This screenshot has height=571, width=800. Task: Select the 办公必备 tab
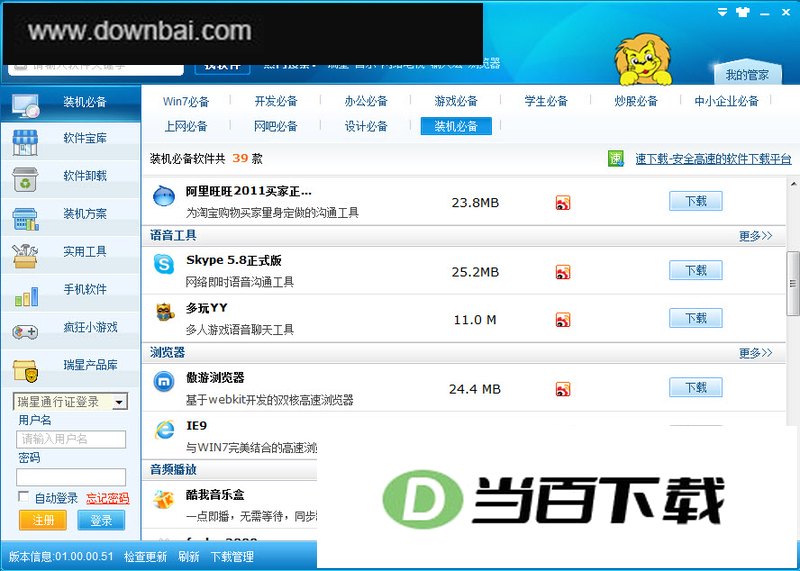(366, 101)
